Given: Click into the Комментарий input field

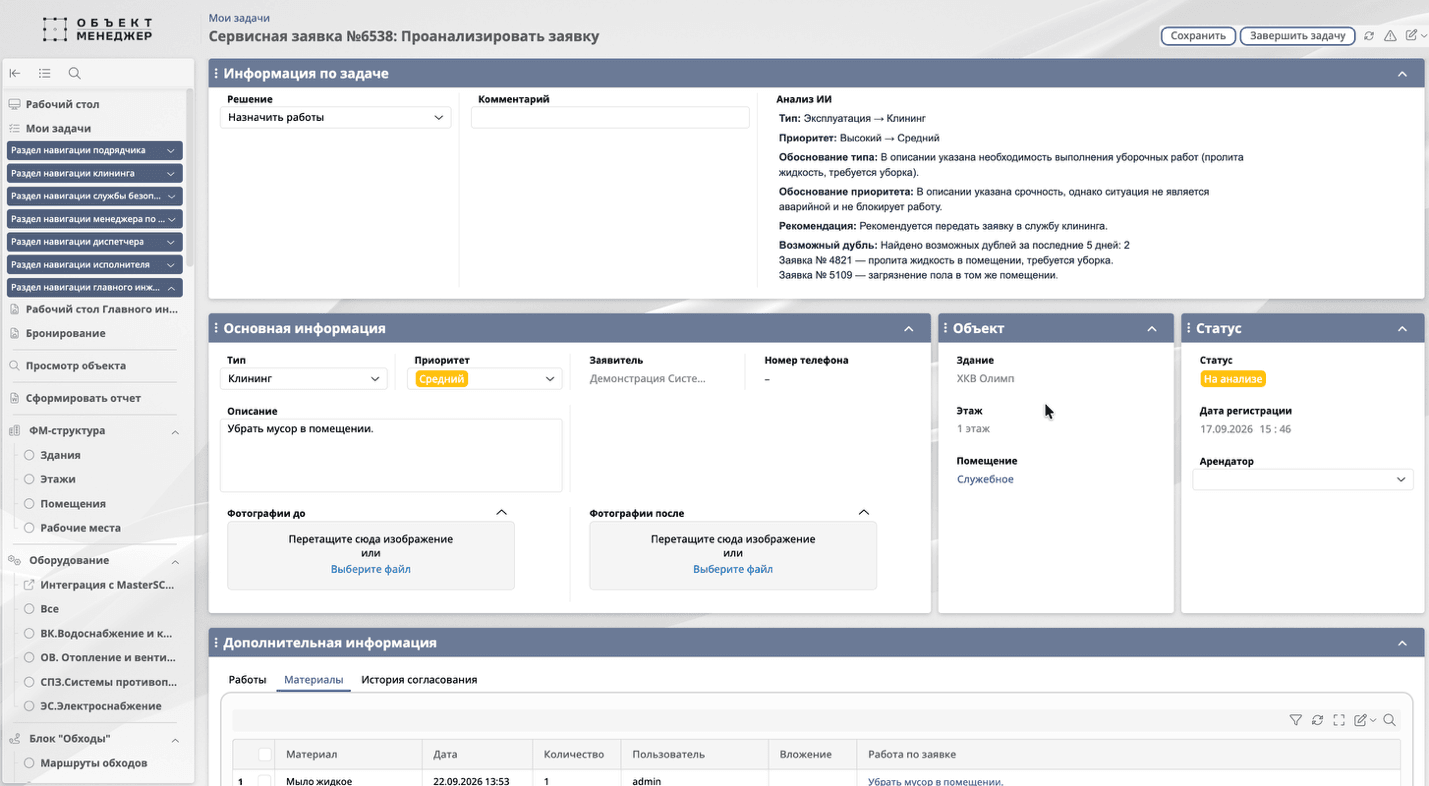Looking at the screenshot, I should point(610,118).
